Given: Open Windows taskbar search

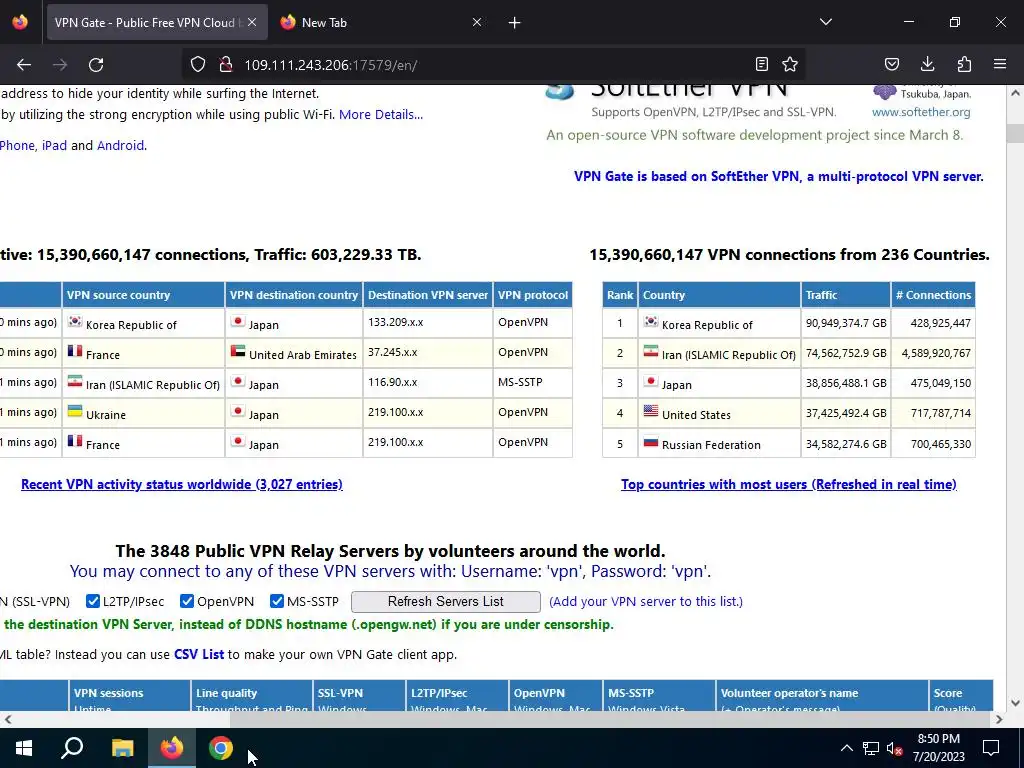Looking at the screenshot, I should click(72, 748).
